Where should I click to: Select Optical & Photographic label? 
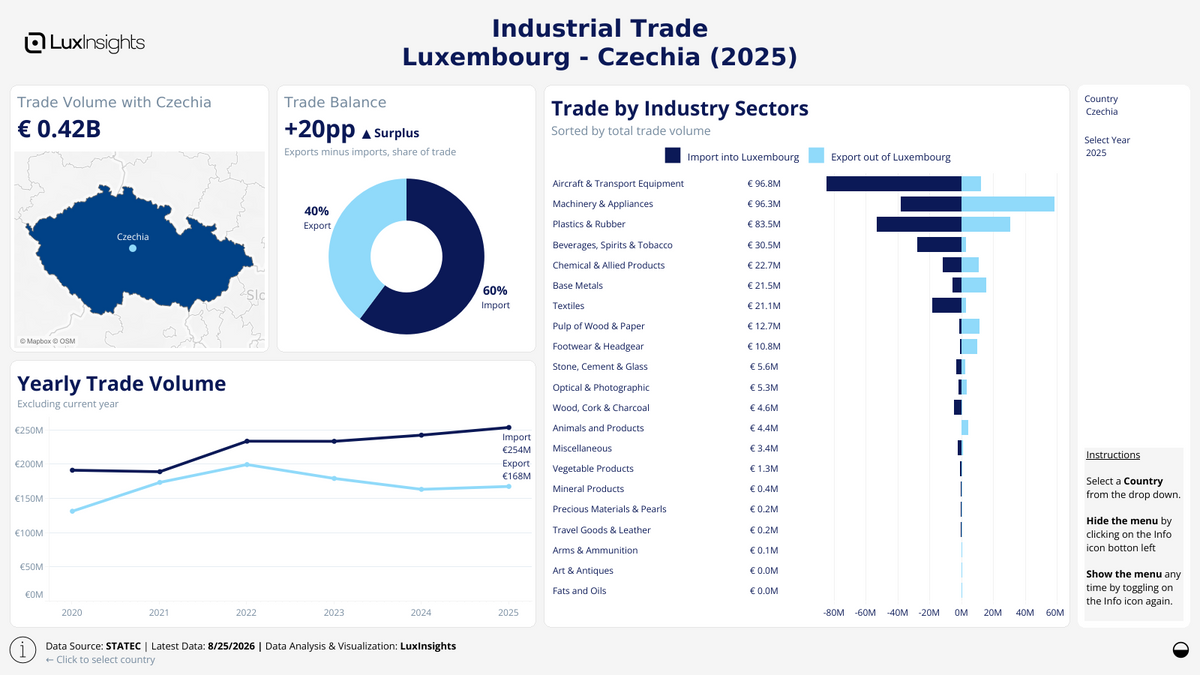pos(601,387)
